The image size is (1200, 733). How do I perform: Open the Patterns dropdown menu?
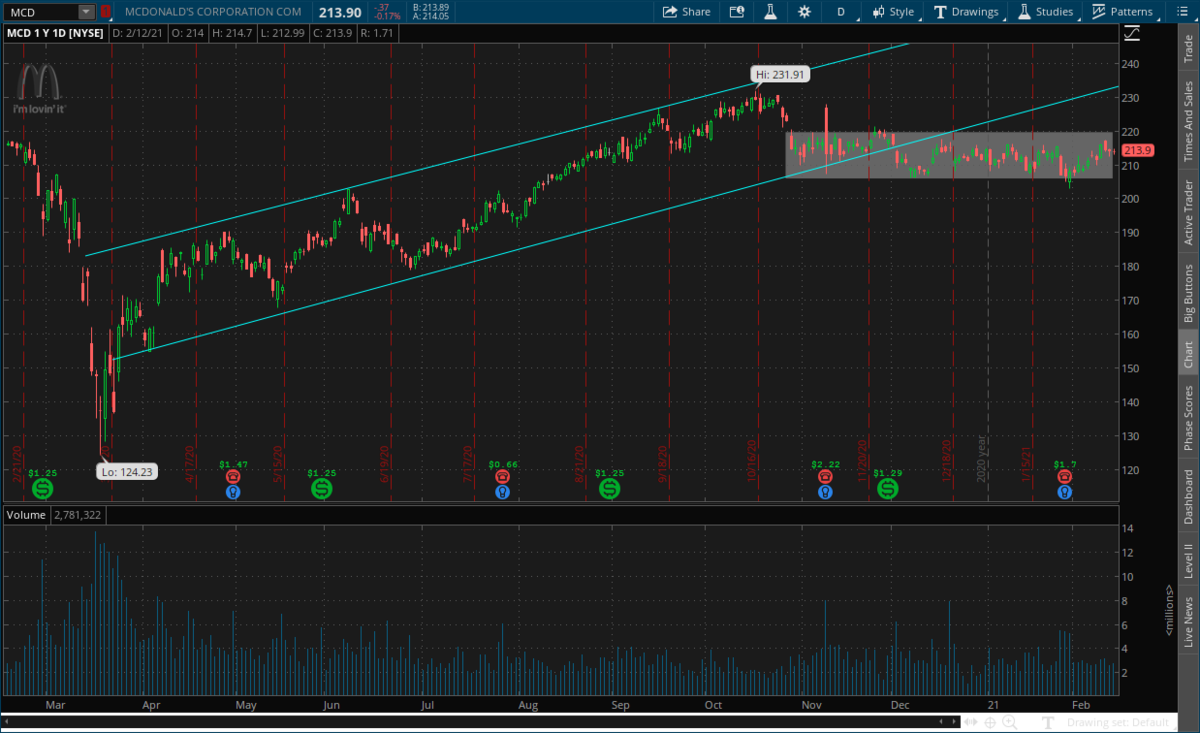[1123, 12]
